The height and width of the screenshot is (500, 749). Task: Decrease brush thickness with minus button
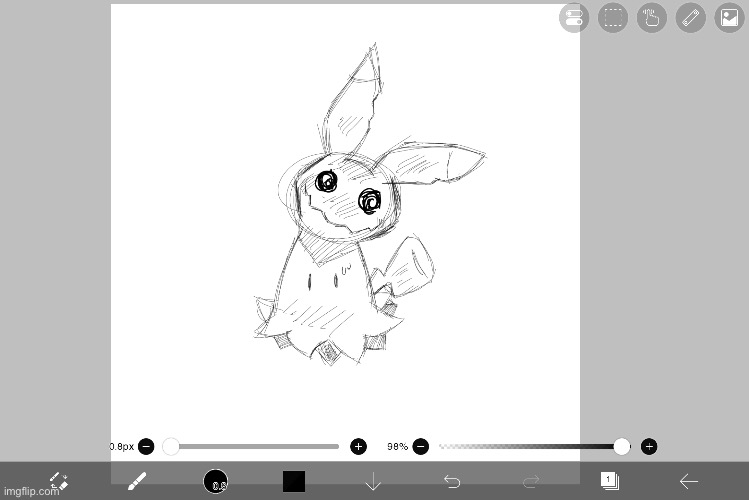pyautogui.click(x=146, y=447)
